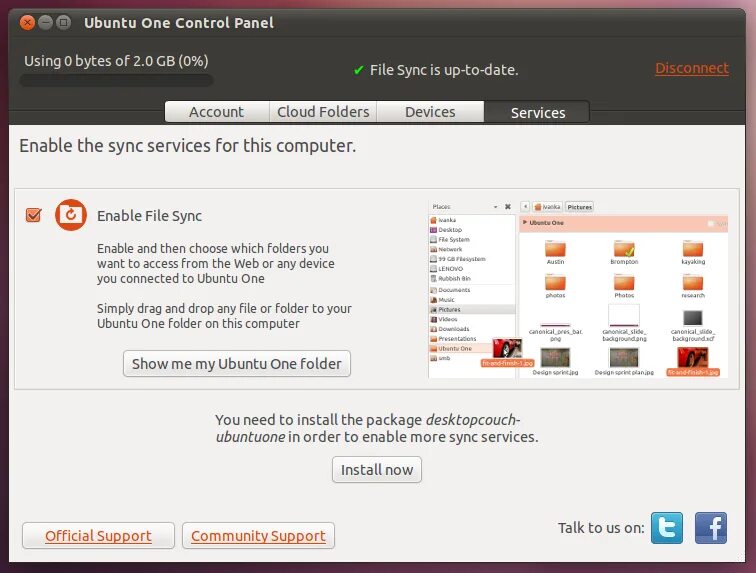
Task: Maximize the Ubuntu One Control Panel window
Action: [63, 22]
